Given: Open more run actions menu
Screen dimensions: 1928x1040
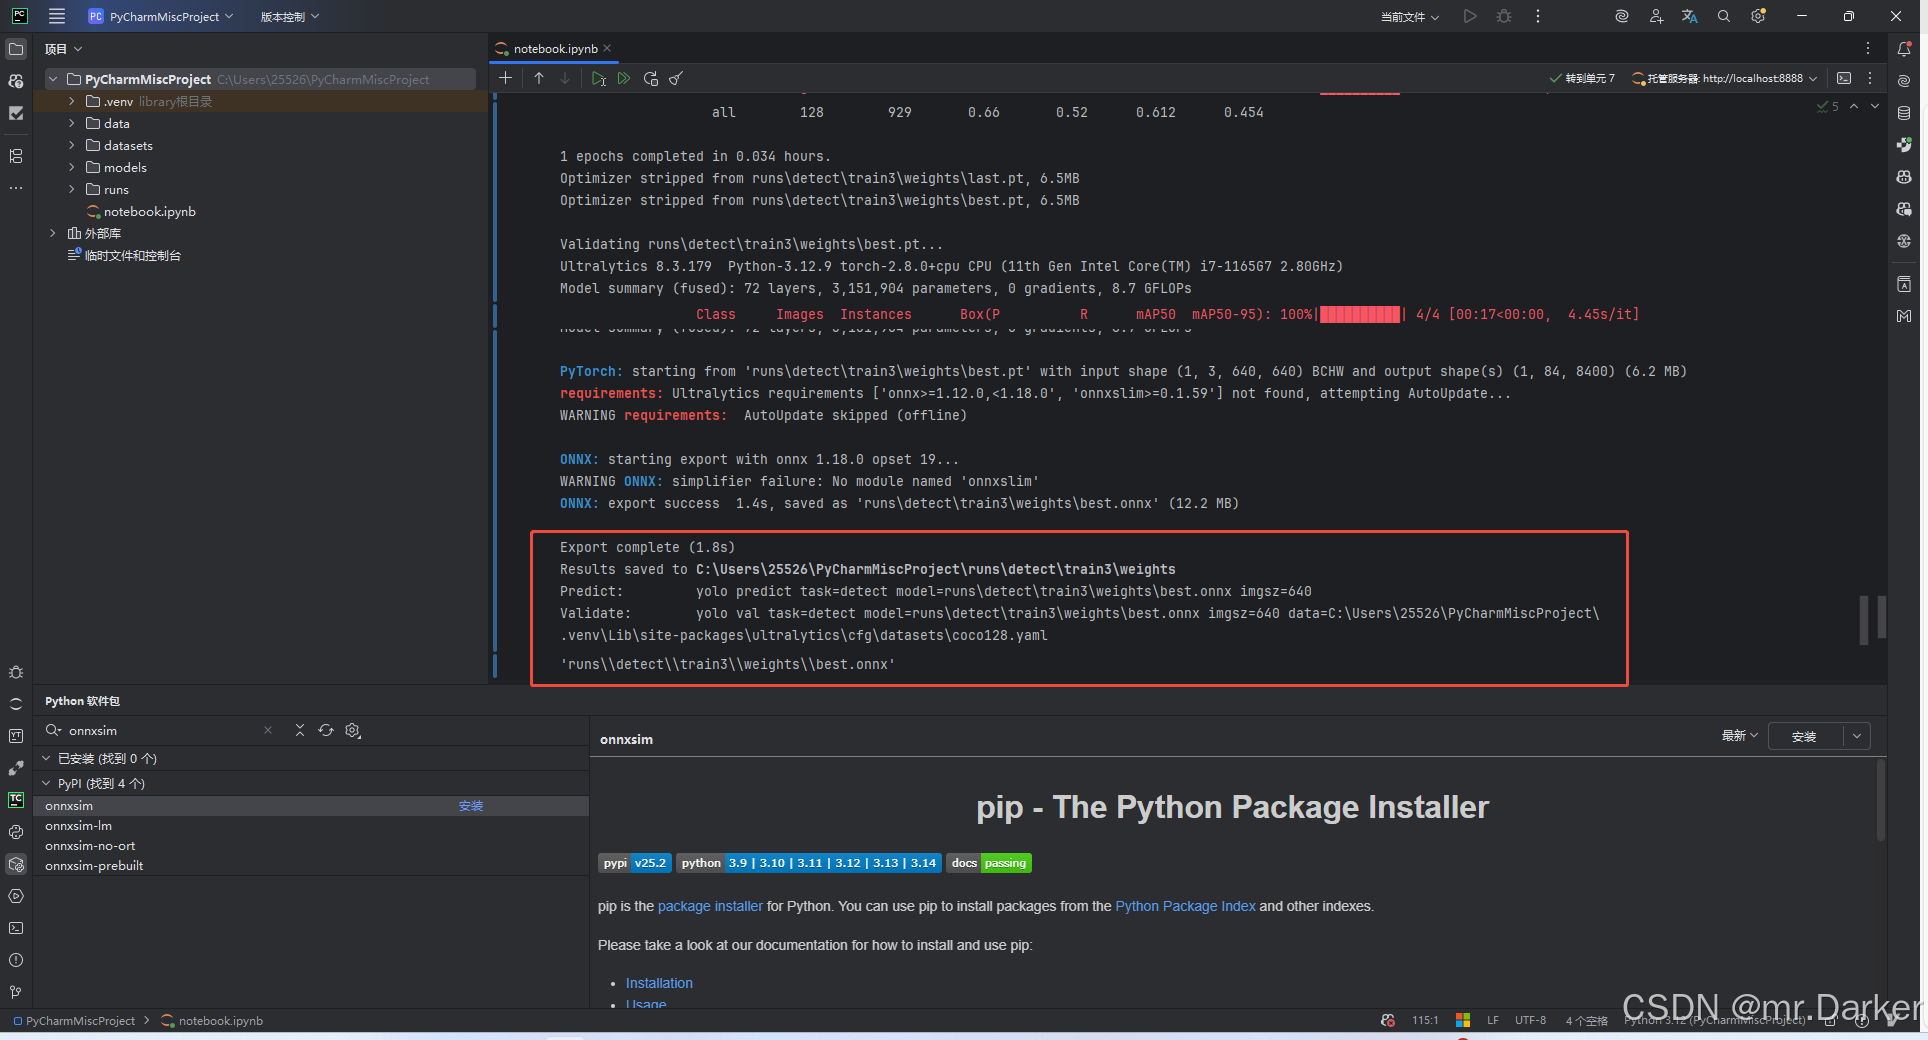Looking at the screenshot, I should (1538, 16).
